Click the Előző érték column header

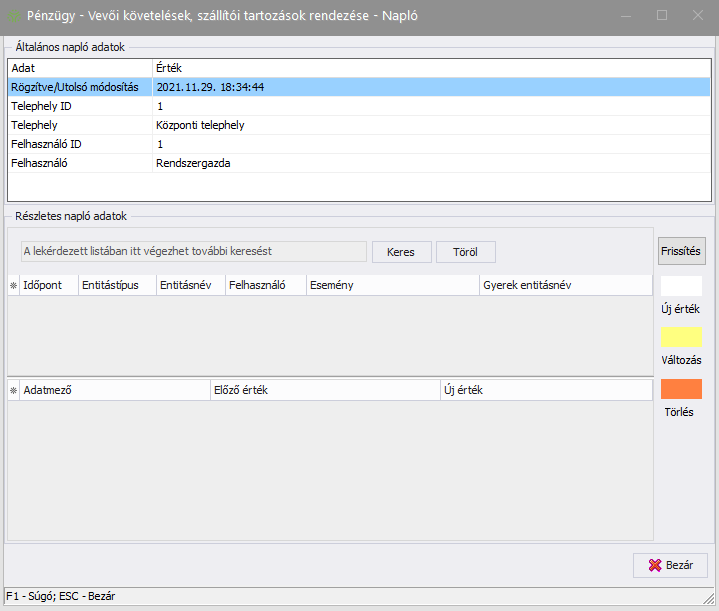click(x=323, y=390)
